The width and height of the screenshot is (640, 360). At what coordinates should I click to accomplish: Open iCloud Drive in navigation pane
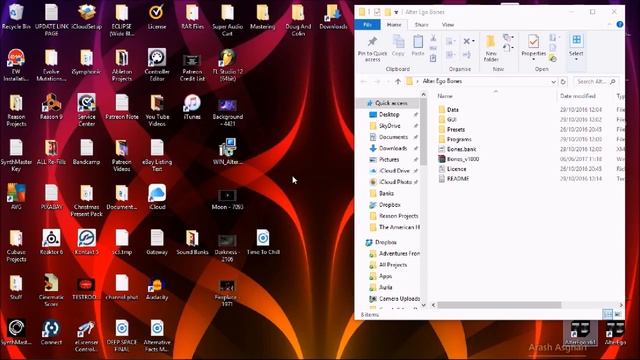(x=394, y=171)
